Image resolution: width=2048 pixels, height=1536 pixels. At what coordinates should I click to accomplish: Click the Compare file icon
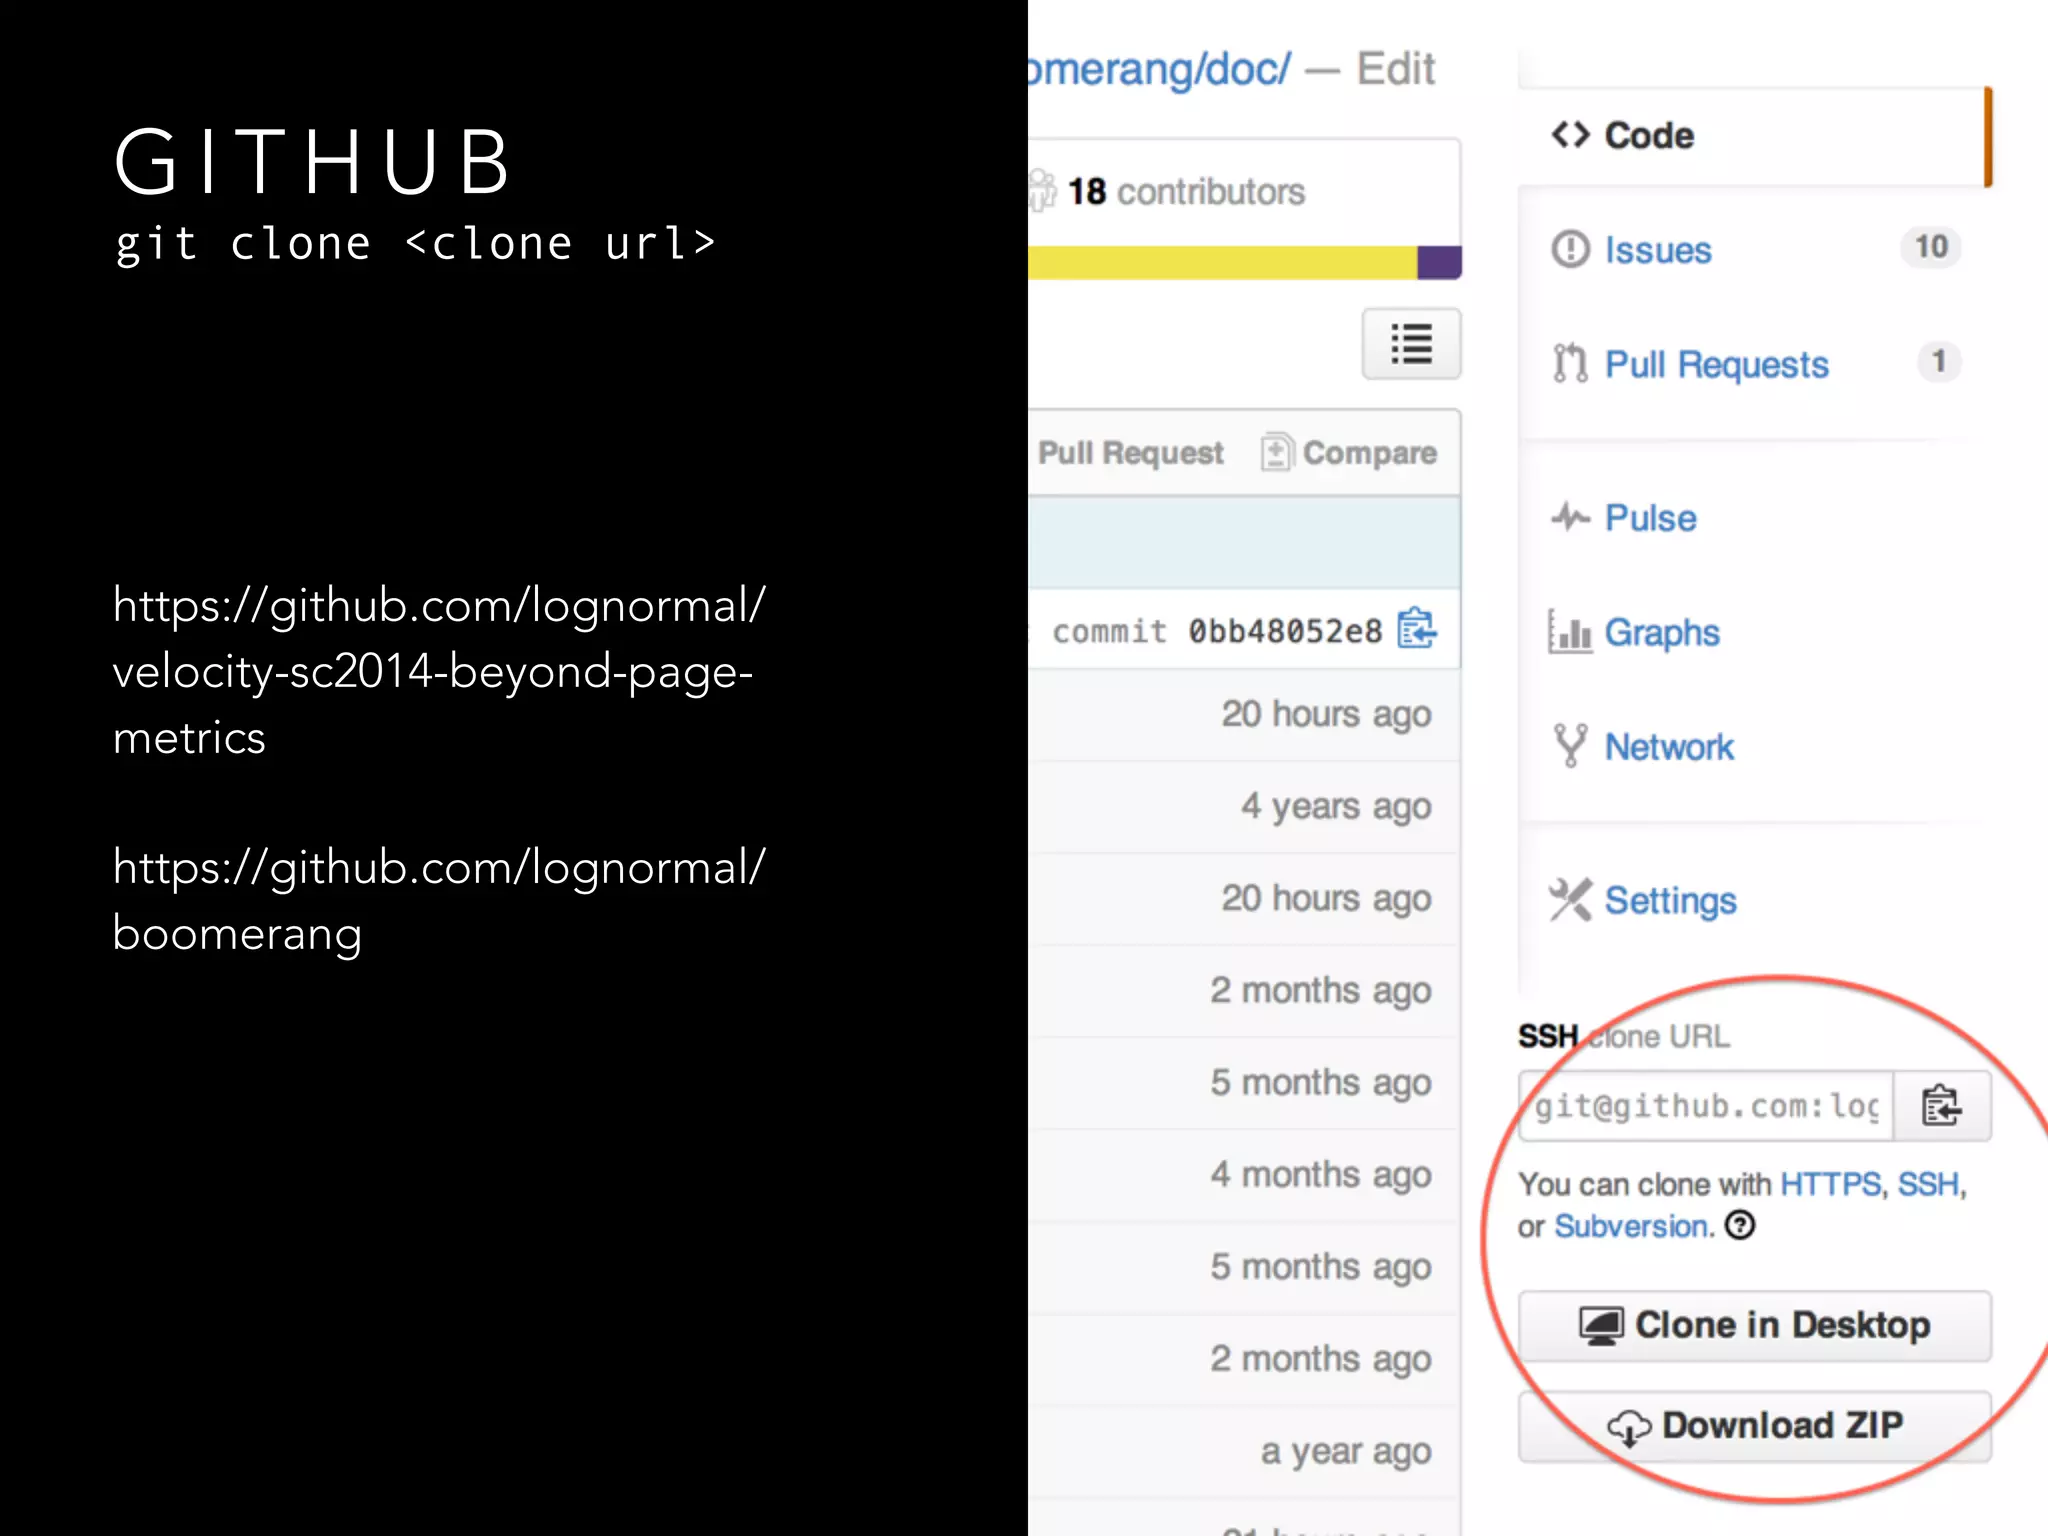pos(1276,452)
